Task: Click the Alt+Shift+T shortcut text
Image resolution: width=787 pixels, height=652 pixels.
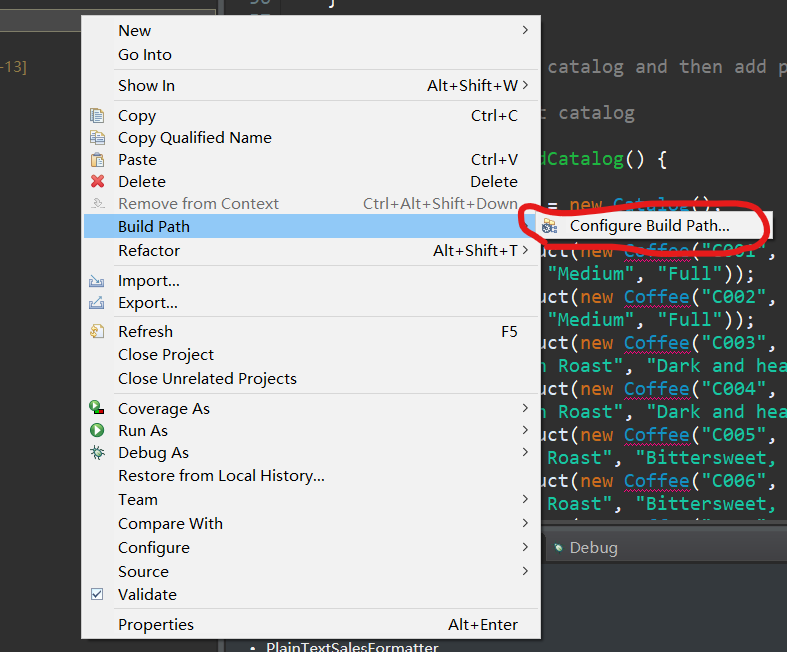Action: (475, 250)
